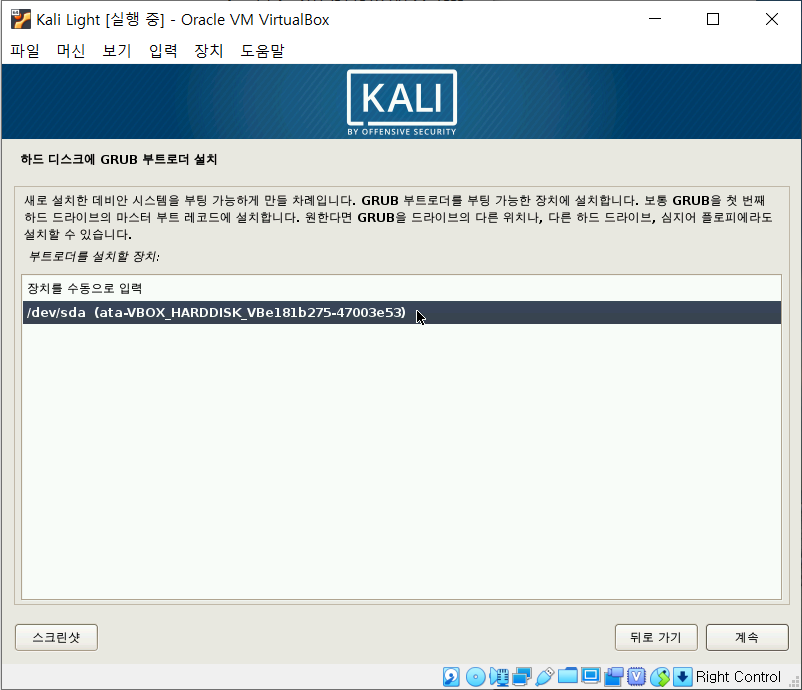Click the display status icon

pos(591,676)
